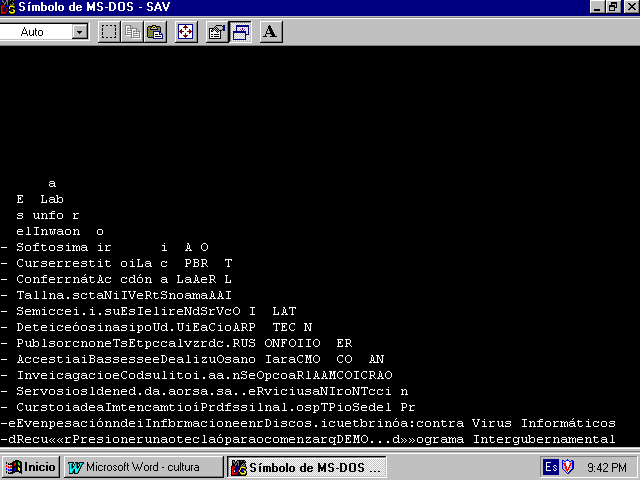This screenshot has width=640, height=480.
Task: Click the line starting with 'Inveicagacioe'
Action: pos(197,375)
